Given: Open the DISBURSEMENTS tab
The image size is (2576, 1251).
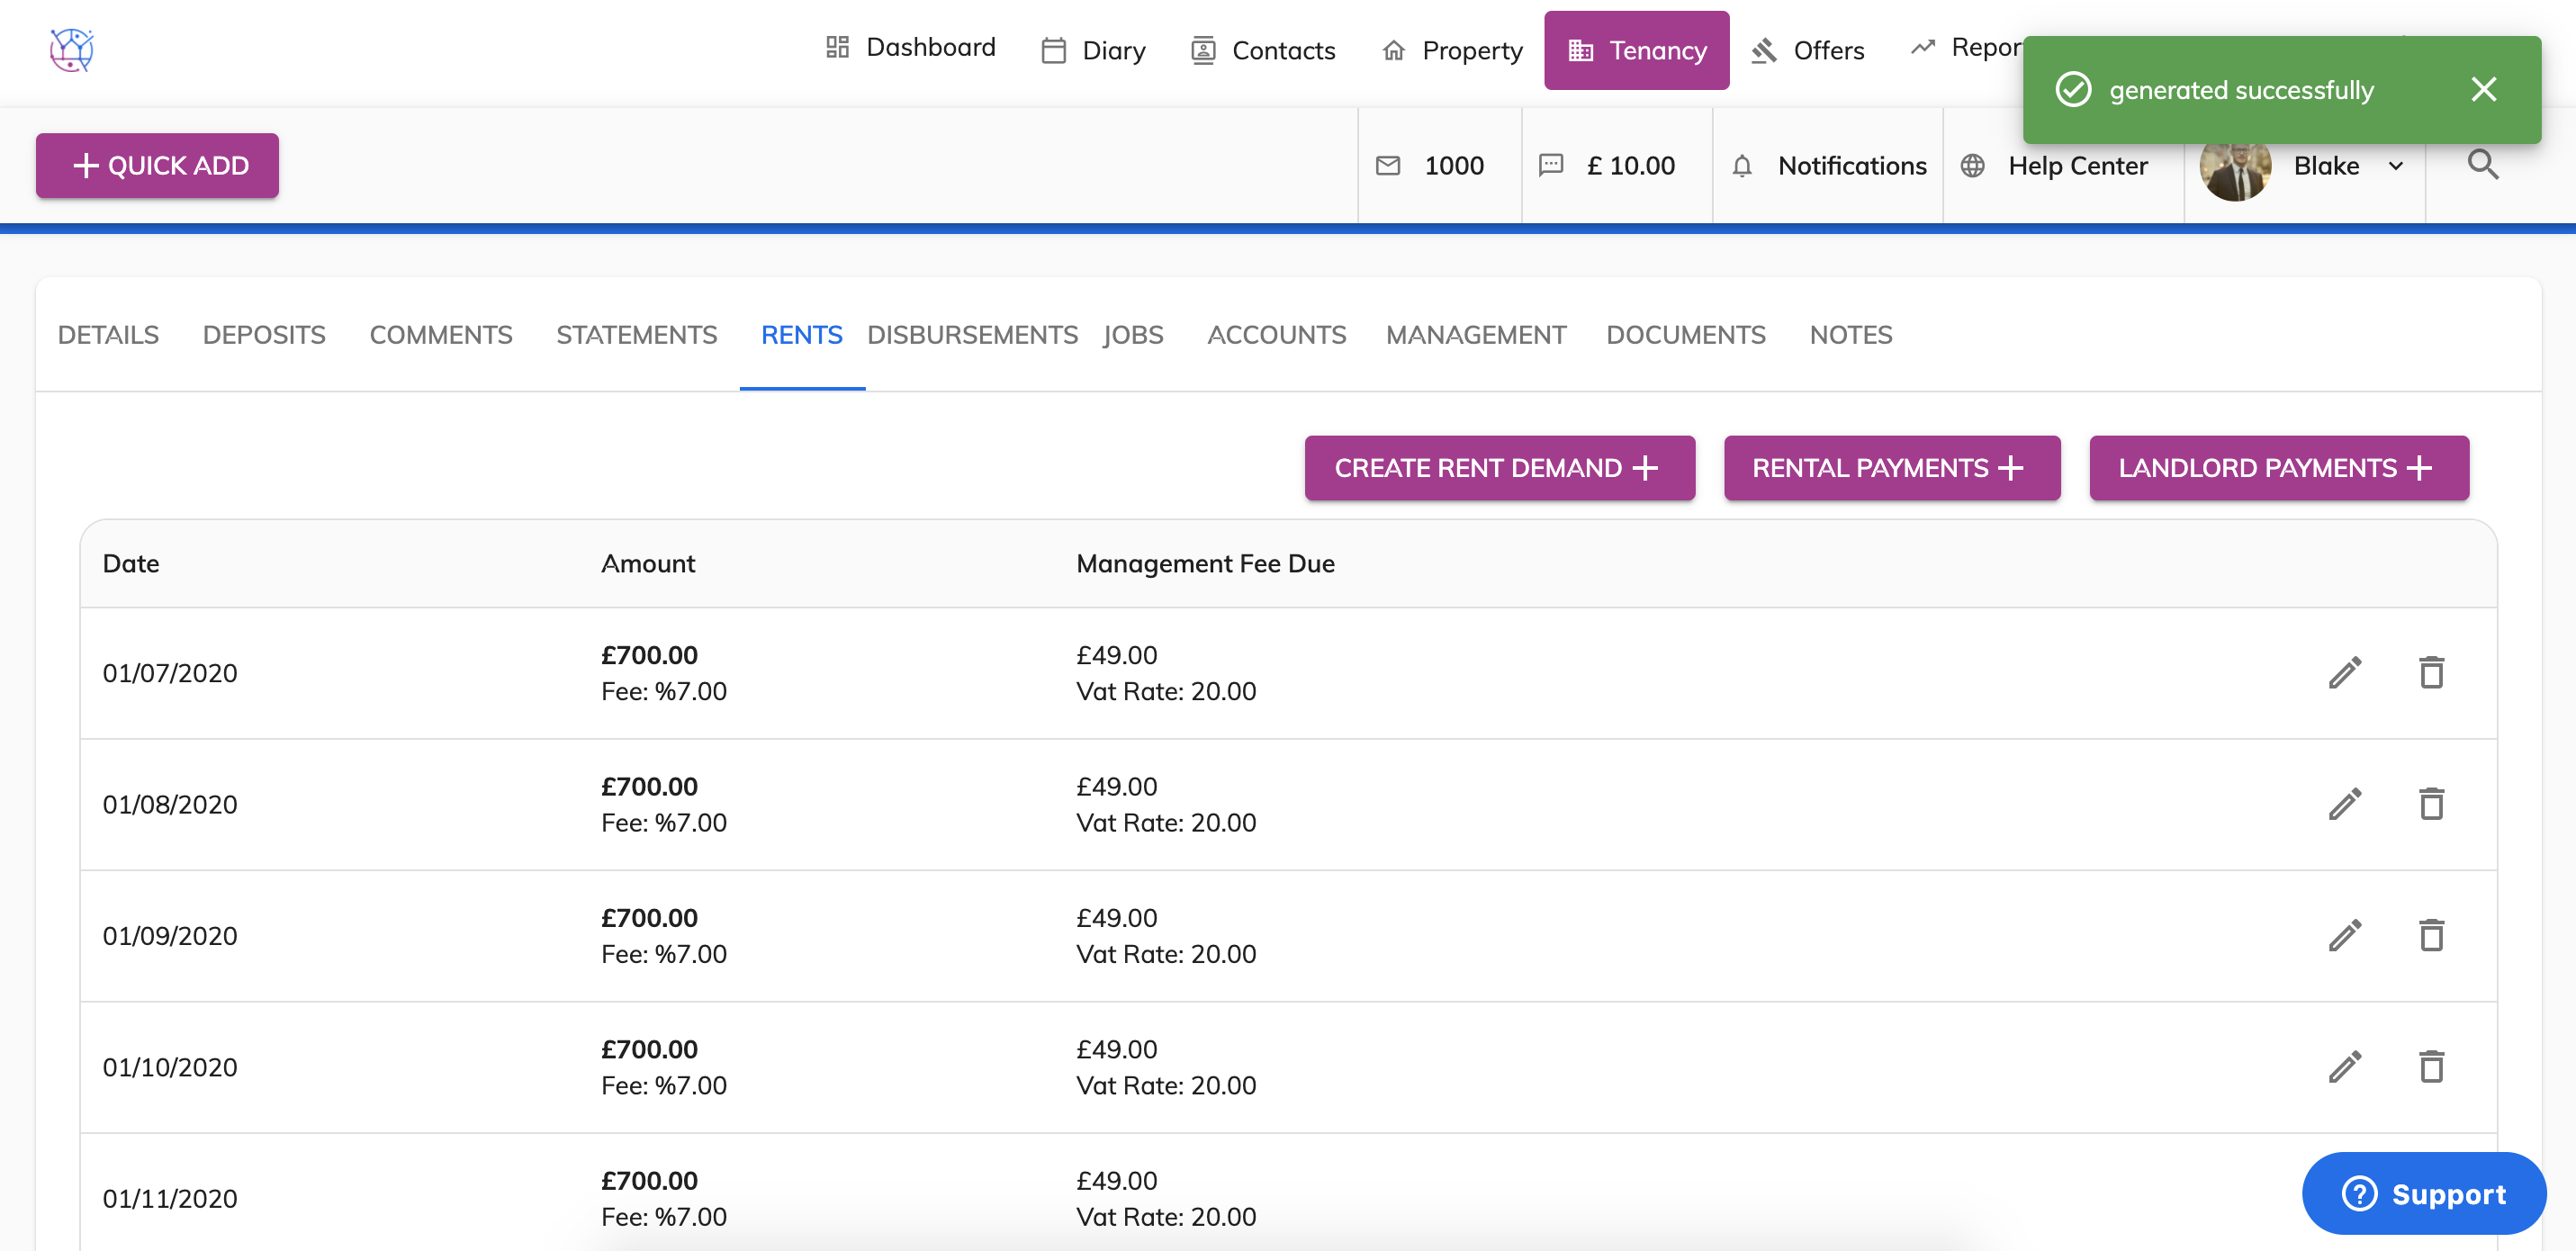Looking at the screenshot, I should coord(971,335).
